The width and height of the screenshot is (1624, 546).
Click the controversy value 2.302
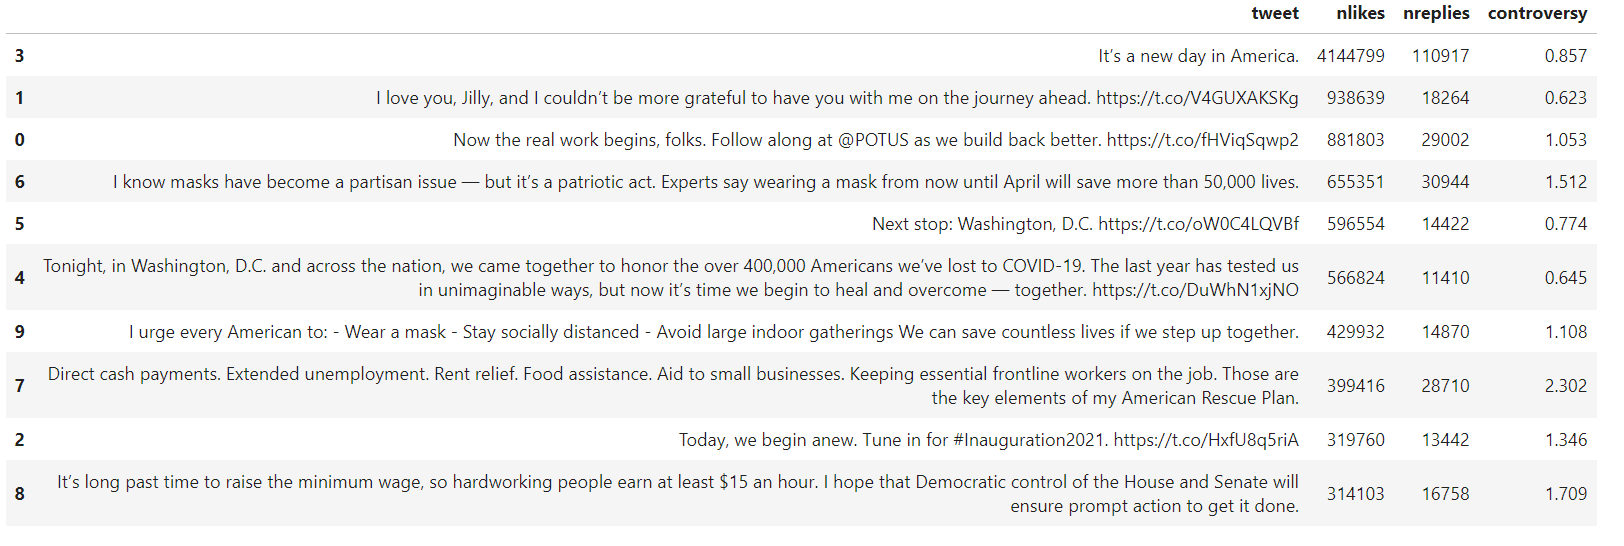1565,386
